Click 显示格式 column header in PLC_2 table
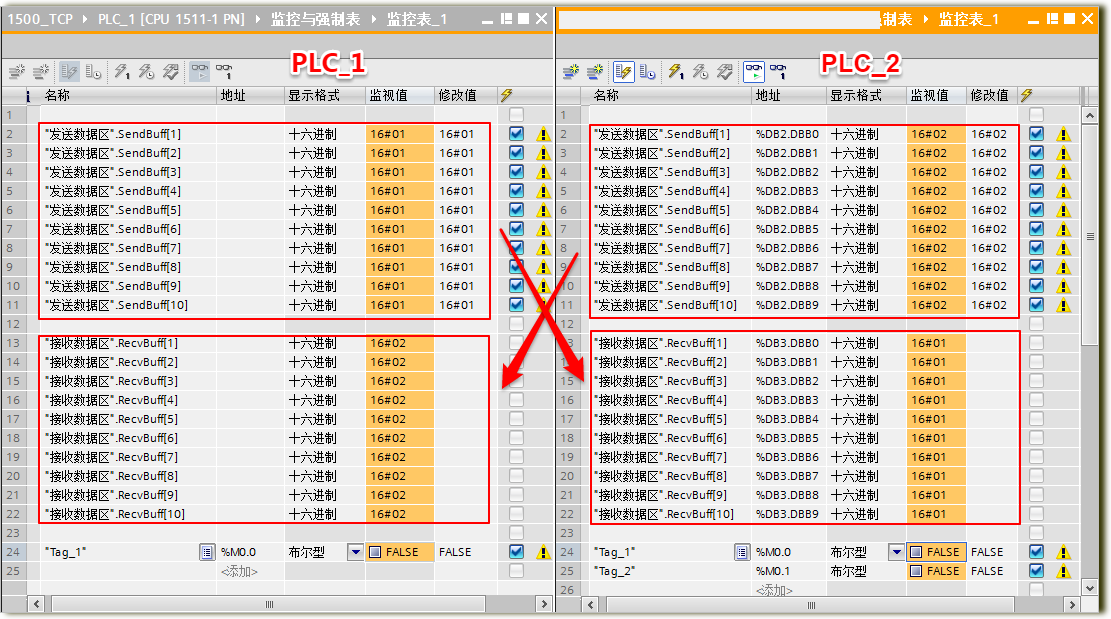Image resolution: width=1111 pixels, height=619 pixels. tap(867, 95)
